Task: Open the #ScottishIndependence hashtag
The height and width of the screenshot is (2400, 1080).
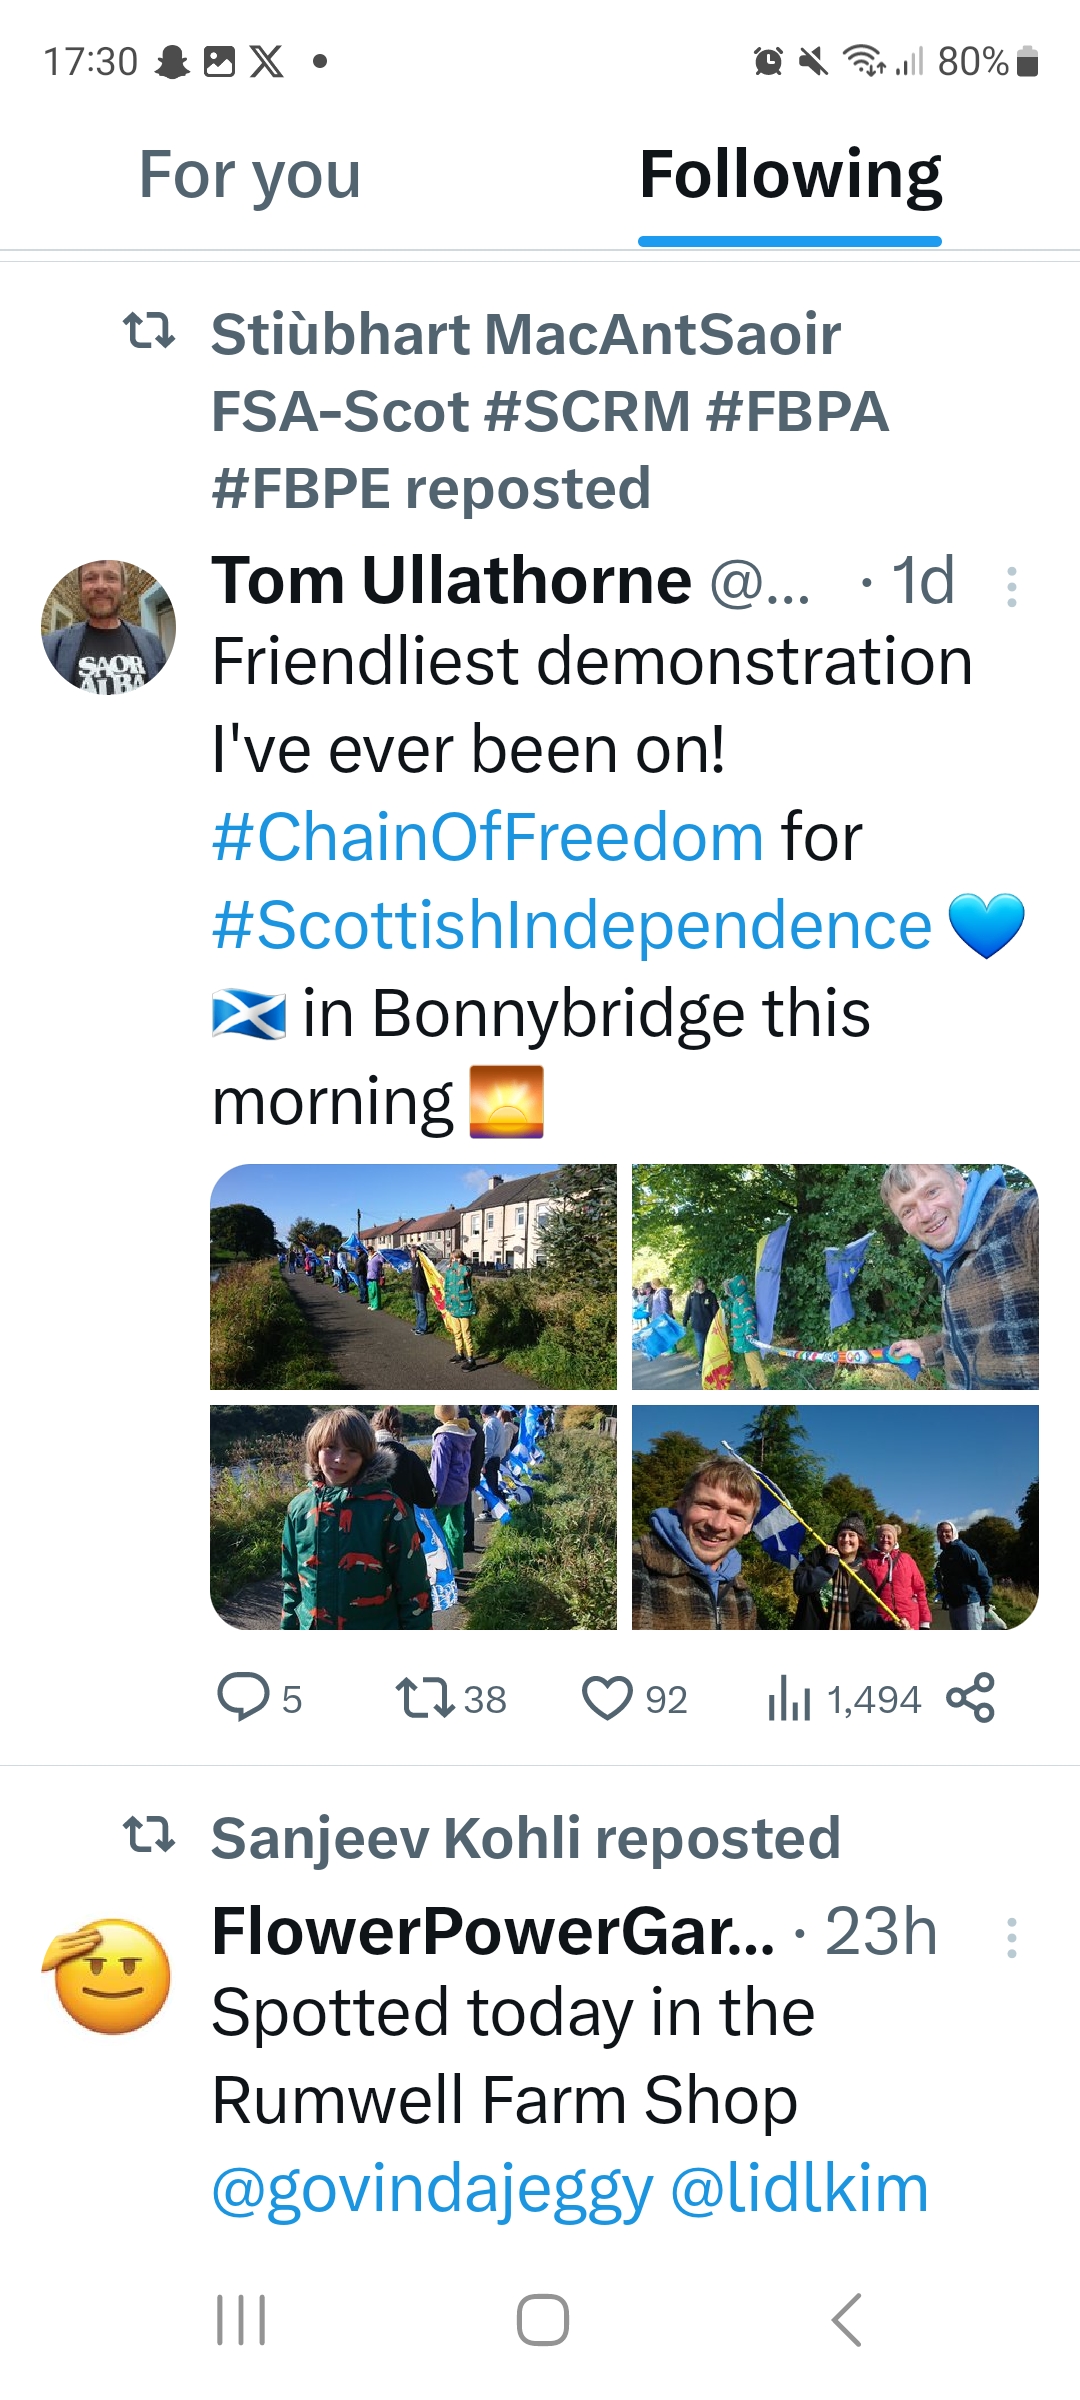Action: [572, 925]
